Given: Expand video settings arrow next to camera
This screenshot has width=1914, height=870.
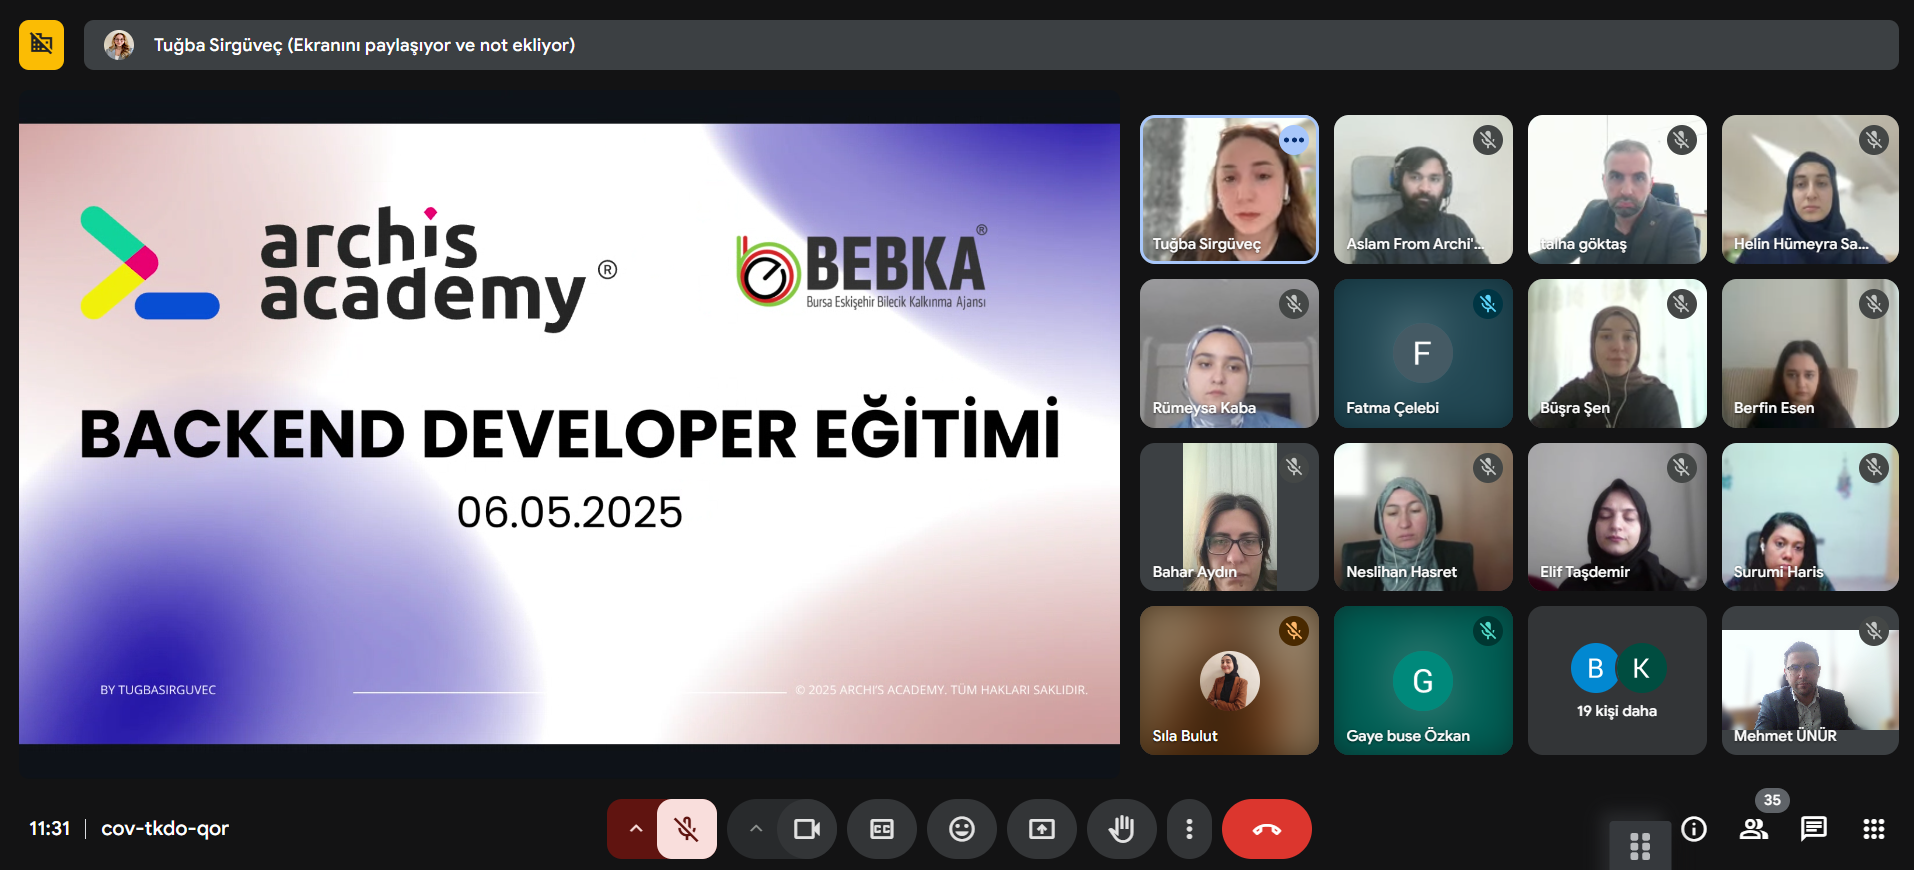Looking at the screenshot, I should [756, 829].
